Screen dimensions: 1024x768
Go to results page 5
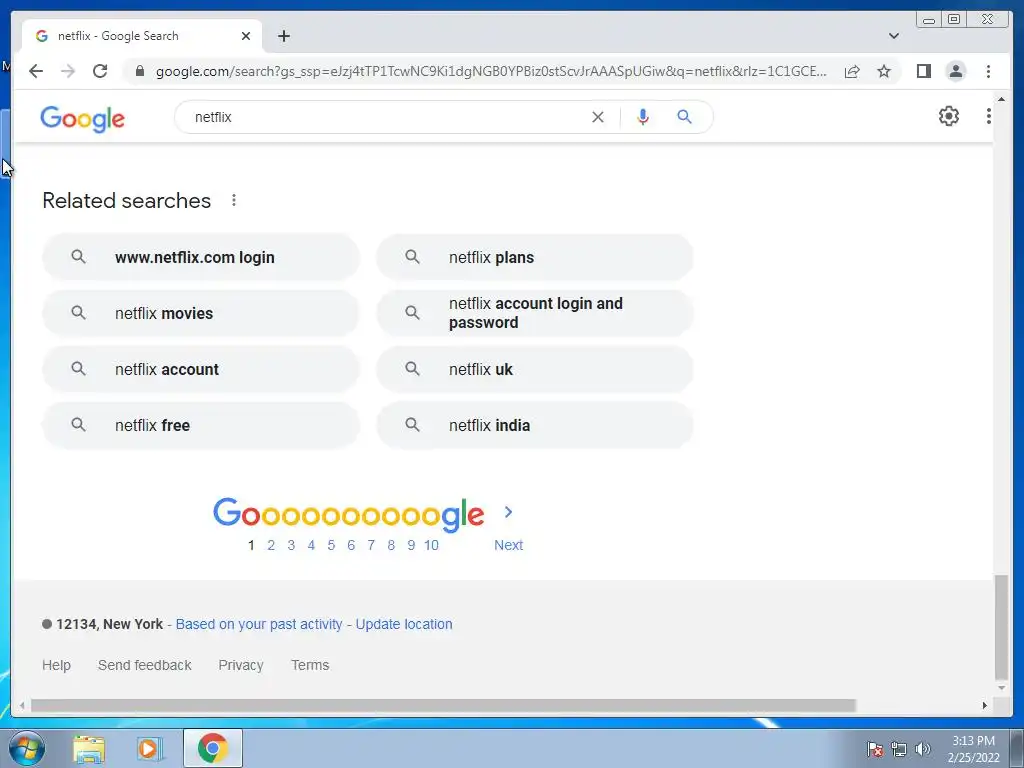pyautogui.click(x=331, y=545)
